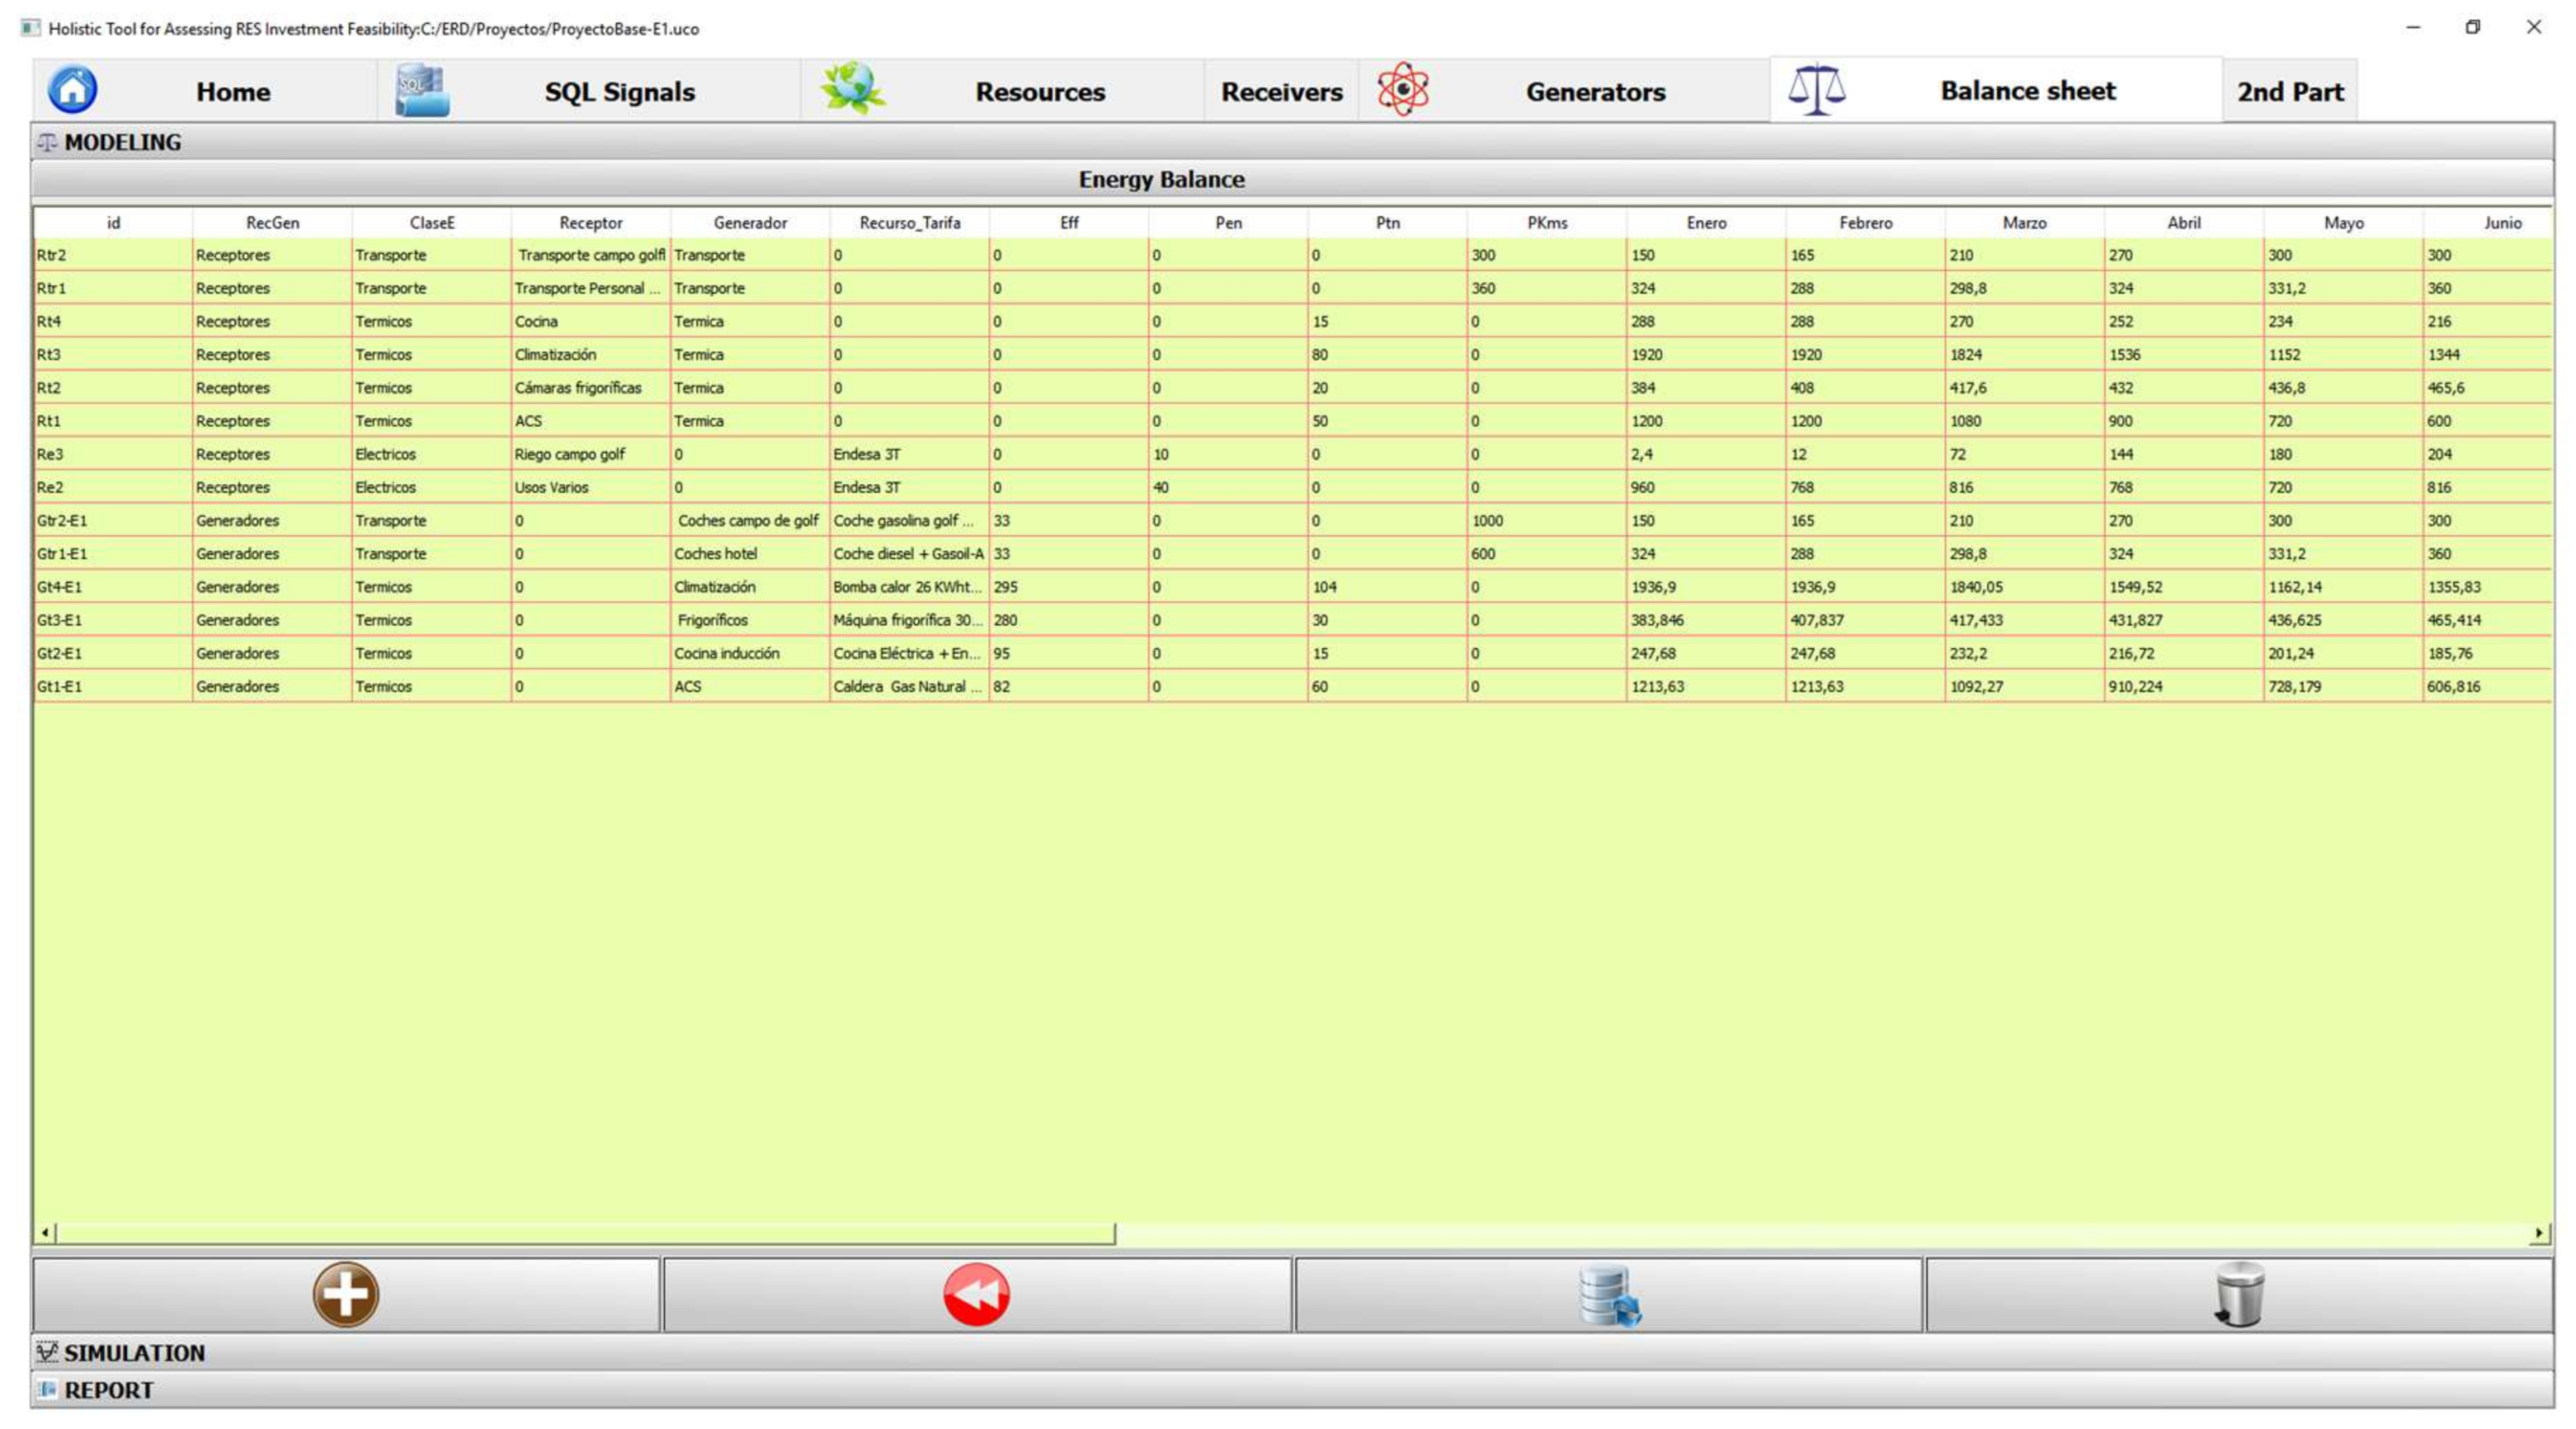Switch to the 2nd Part tab

2290,92
